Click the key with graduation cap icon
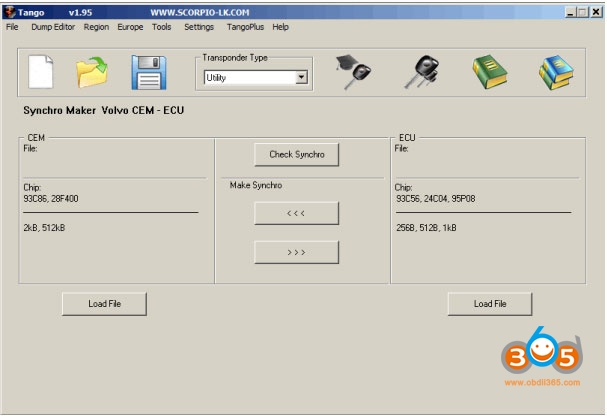 click(x=353, y=72)
